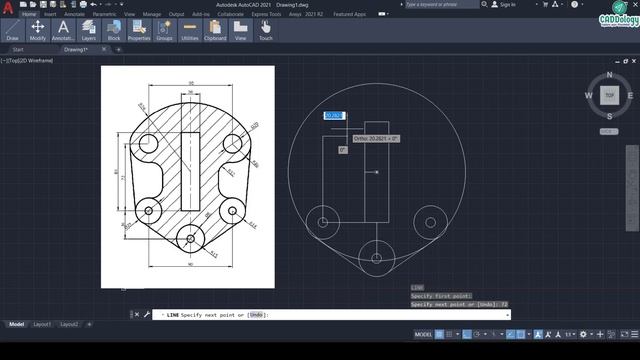Image resolution: width=640 pixels, height=360 pixels.
Task: Switch to the Model layout tab
Action: (x=16, y=324)
